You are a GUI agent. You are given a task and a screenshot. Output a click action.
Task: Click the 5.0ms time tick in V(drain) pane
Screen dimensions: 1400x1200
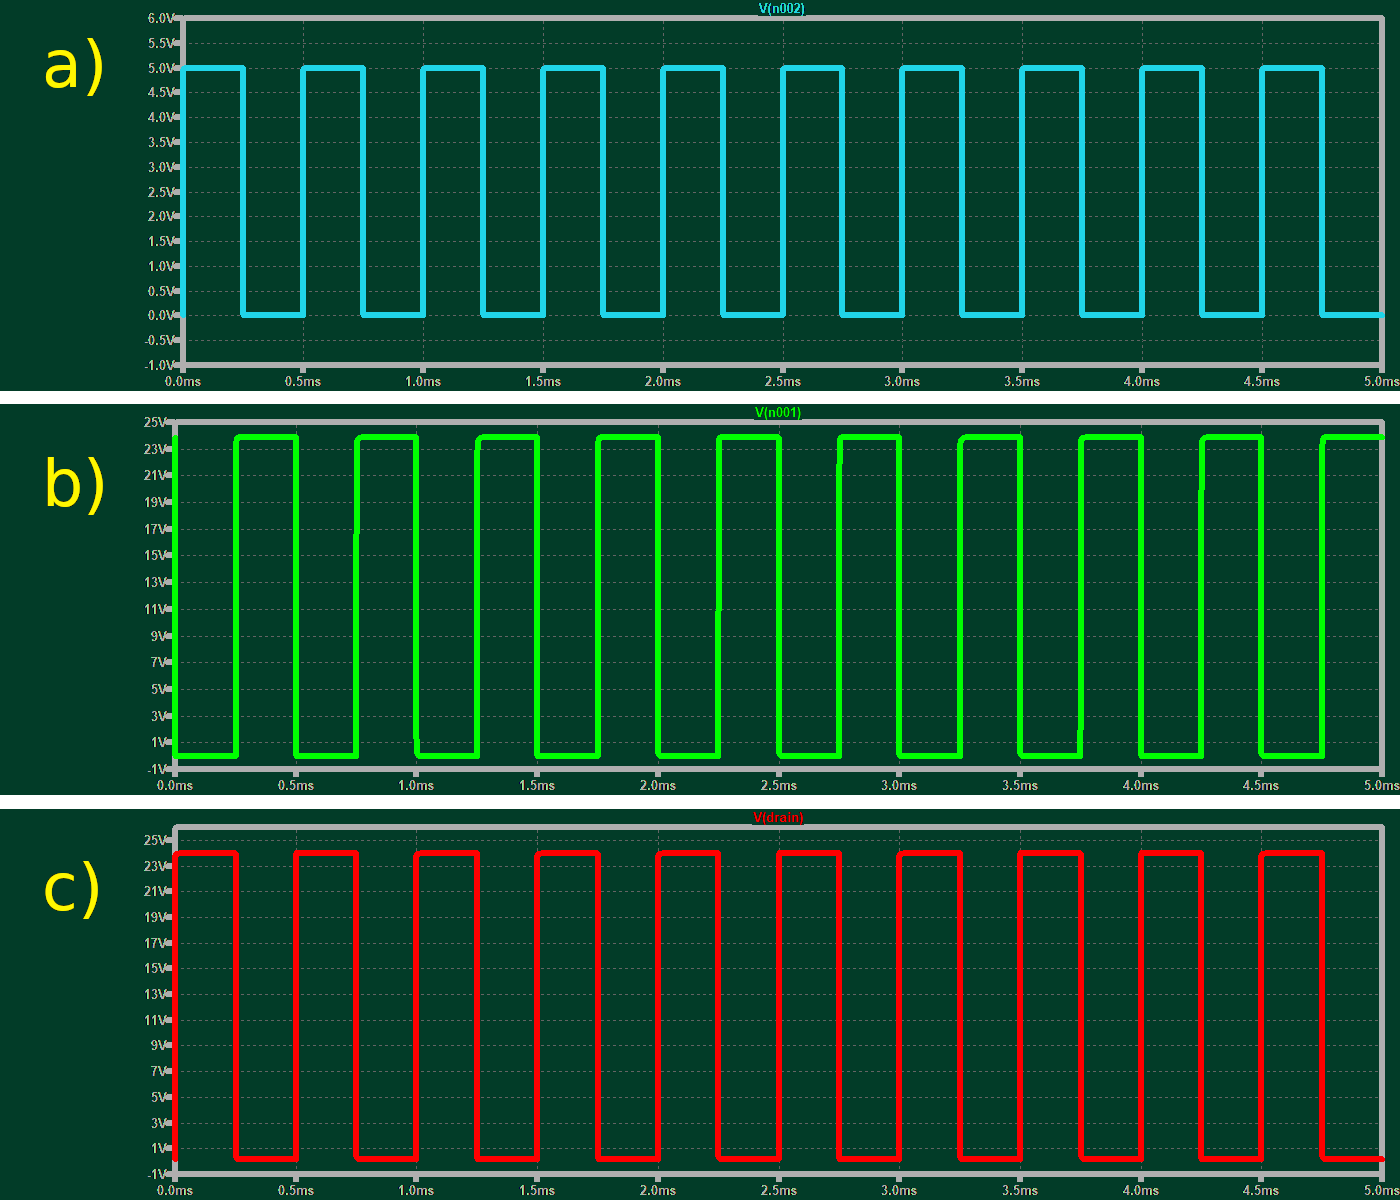(x=1381, y=1191)
